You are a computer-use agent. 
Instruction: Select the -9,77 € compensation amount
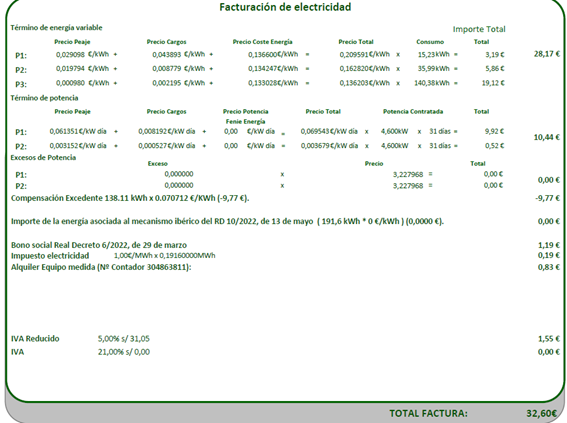coord(547,198)
